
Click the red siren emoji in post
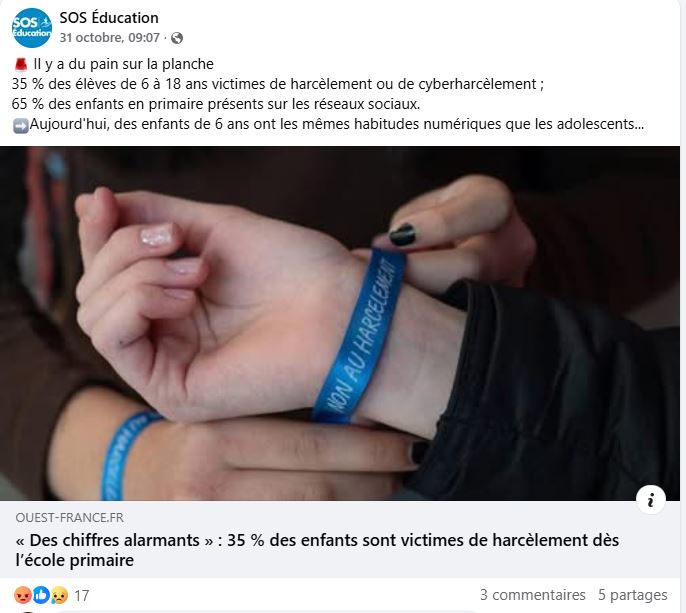pyautogui.click(x=21, y=64)
